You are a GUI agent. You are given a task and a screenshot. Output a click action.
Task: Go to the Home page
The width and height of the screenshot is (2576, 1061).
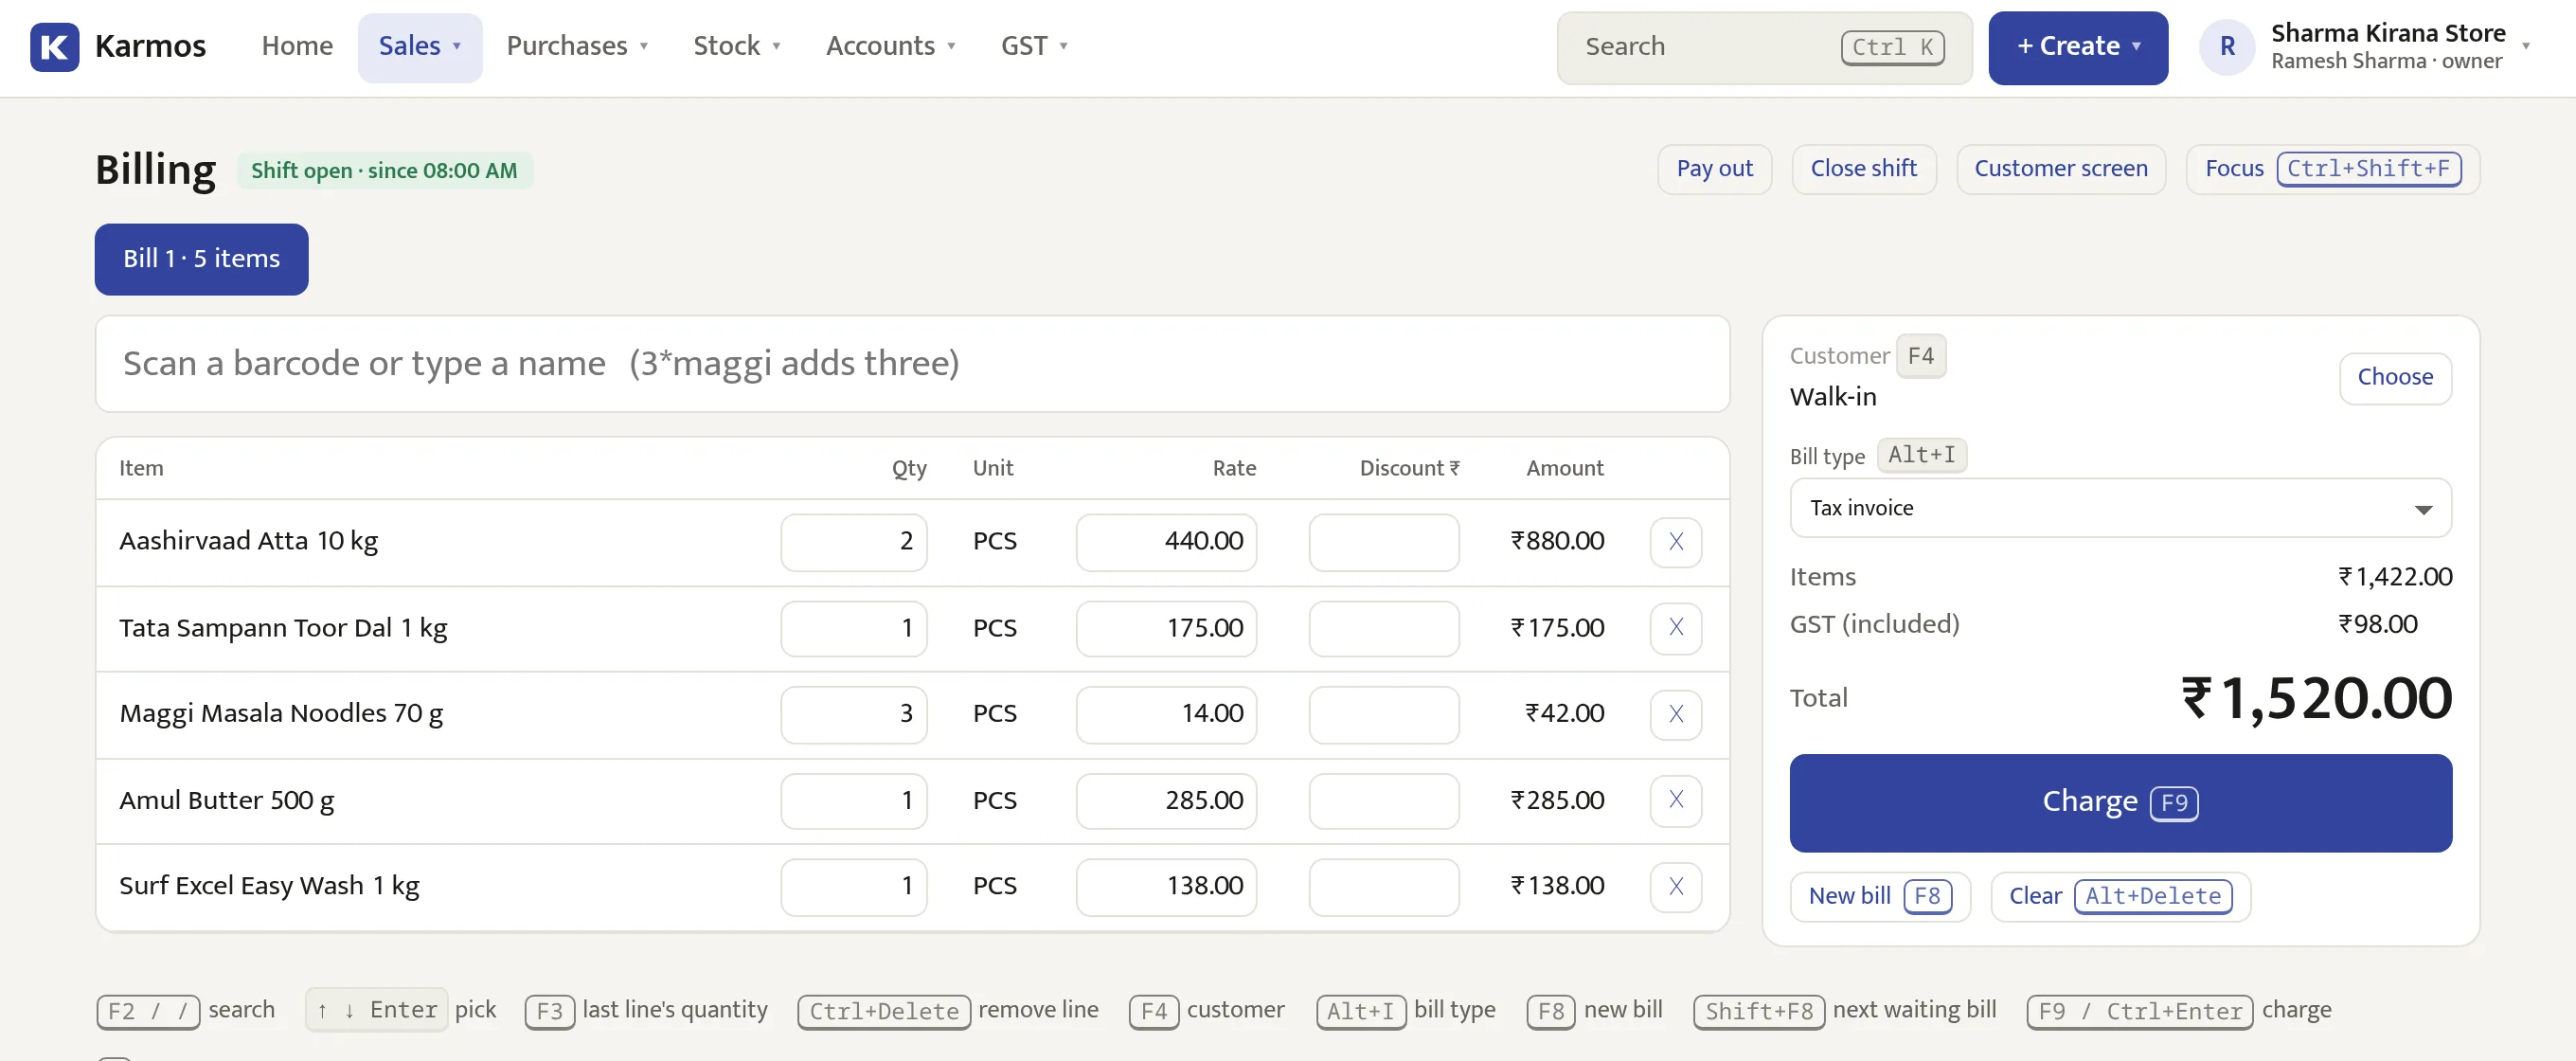(297, 47)
